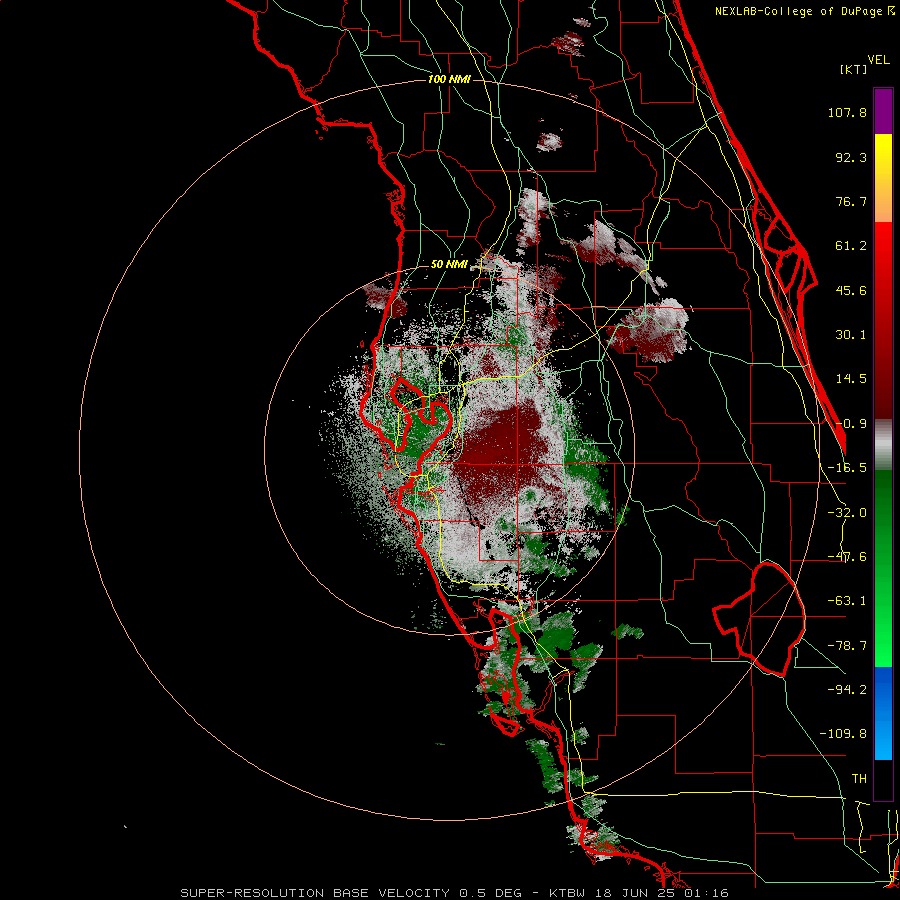Click the 14.5 velocity scale value
This screenshot has height=900, width=900.
pyautogui.click(x=851, y=379)
